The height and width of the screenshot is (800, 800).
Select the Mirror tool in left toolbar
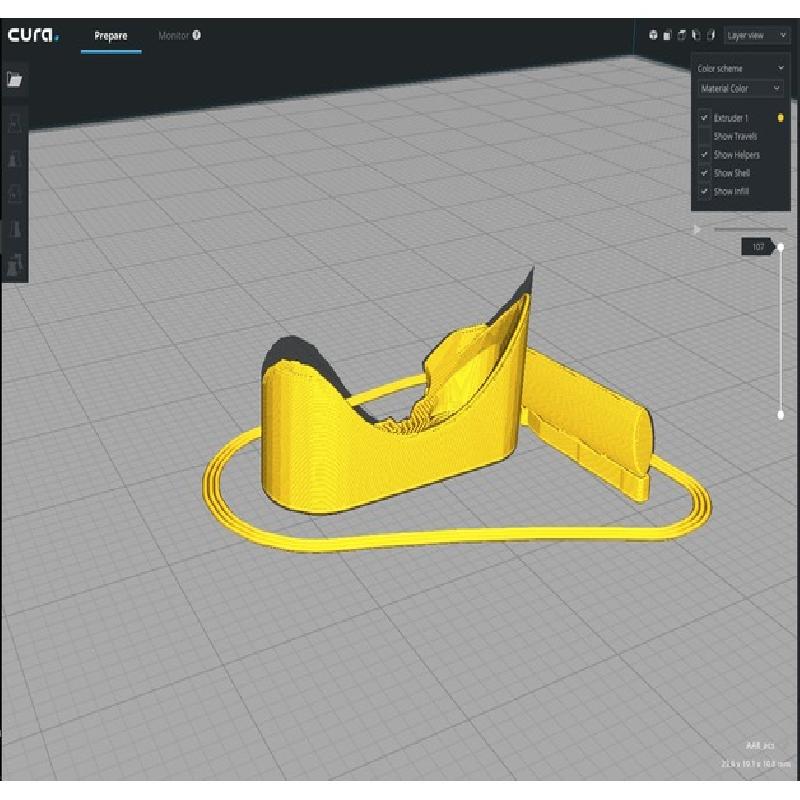(x=14, y=230)
